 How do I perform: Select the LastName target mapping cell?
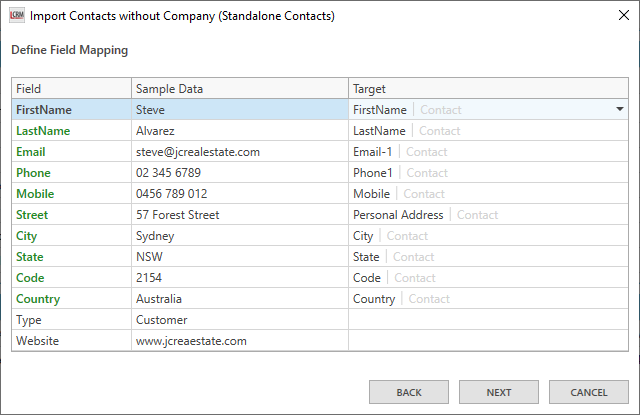pos(488,131)
